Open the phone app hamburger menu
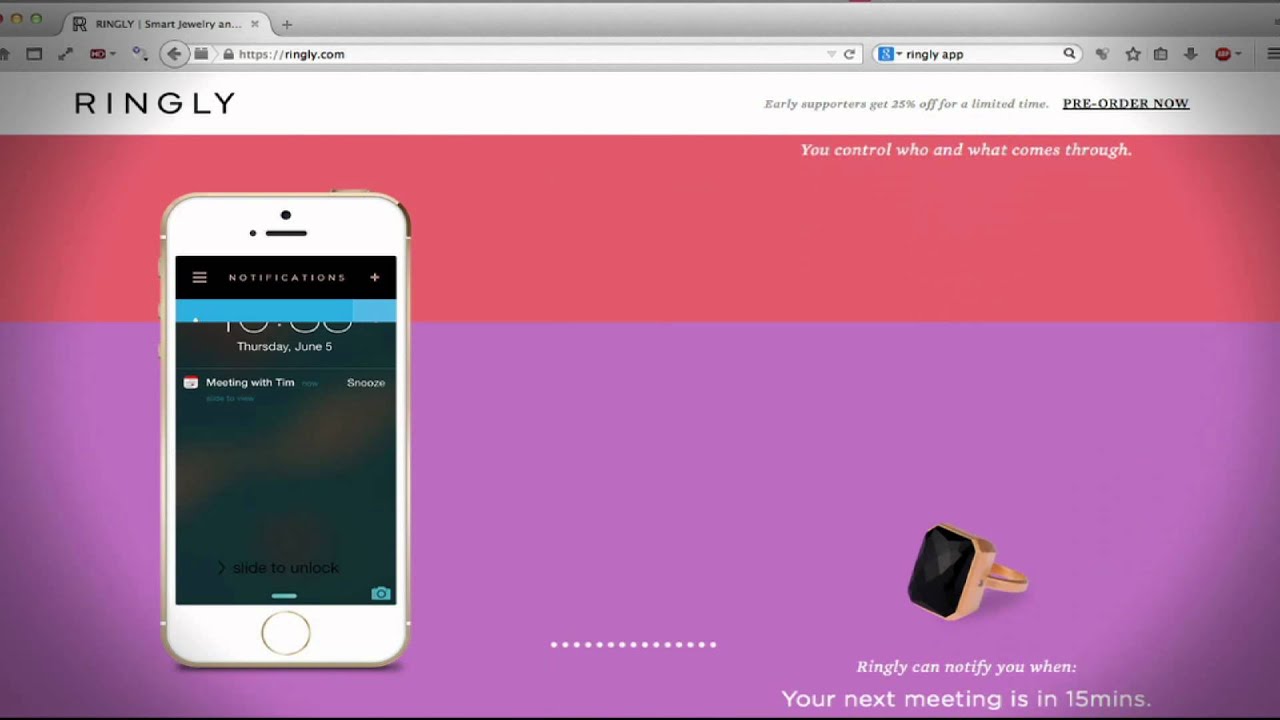 click(199, 277)
